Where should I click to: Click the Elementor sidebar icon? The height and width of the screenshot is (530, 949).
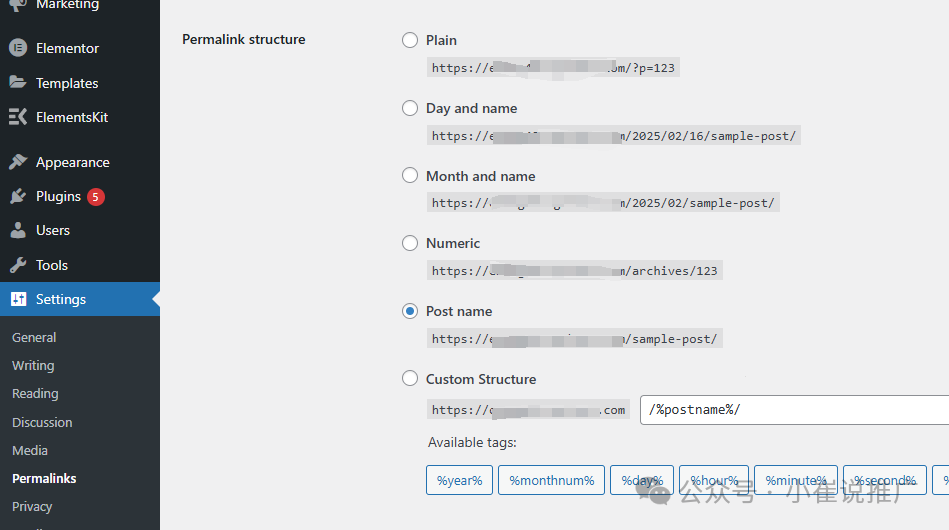(18, 48)
